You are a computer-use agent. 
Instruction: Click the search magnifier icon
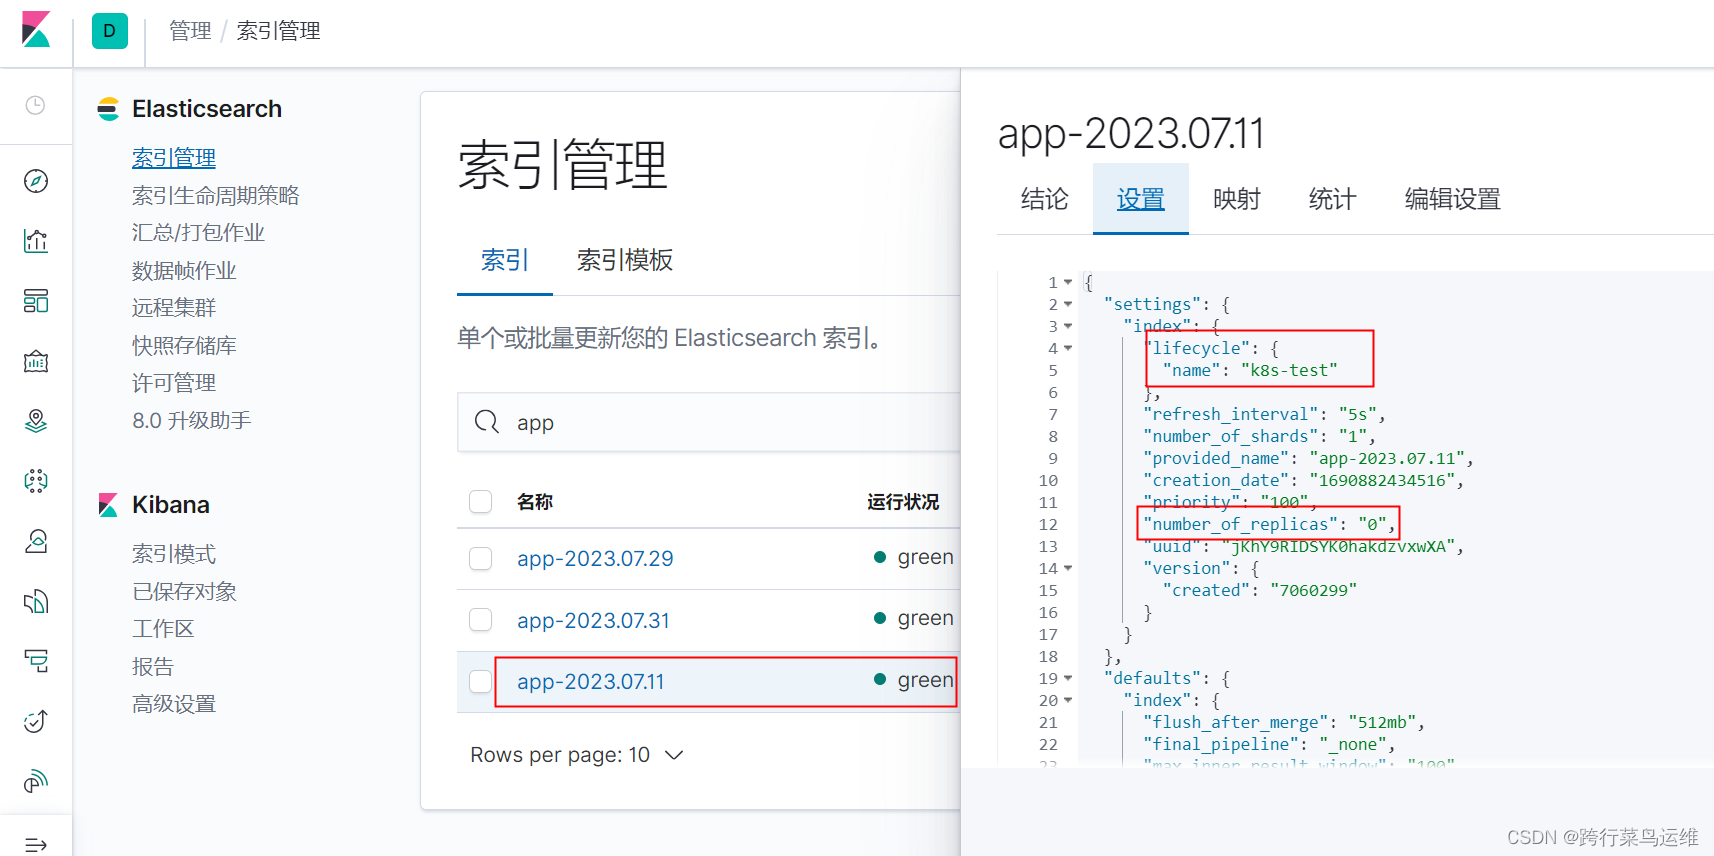(x=487, y=422)
